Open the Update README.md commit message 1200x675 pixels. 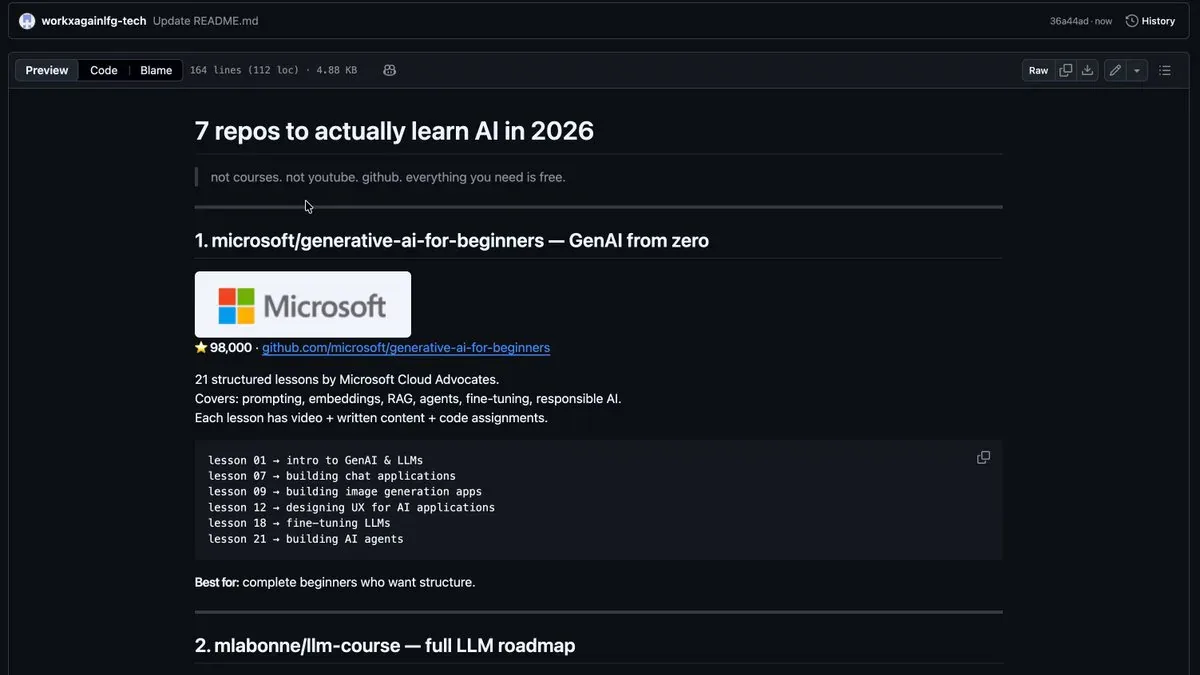[206, 21]
